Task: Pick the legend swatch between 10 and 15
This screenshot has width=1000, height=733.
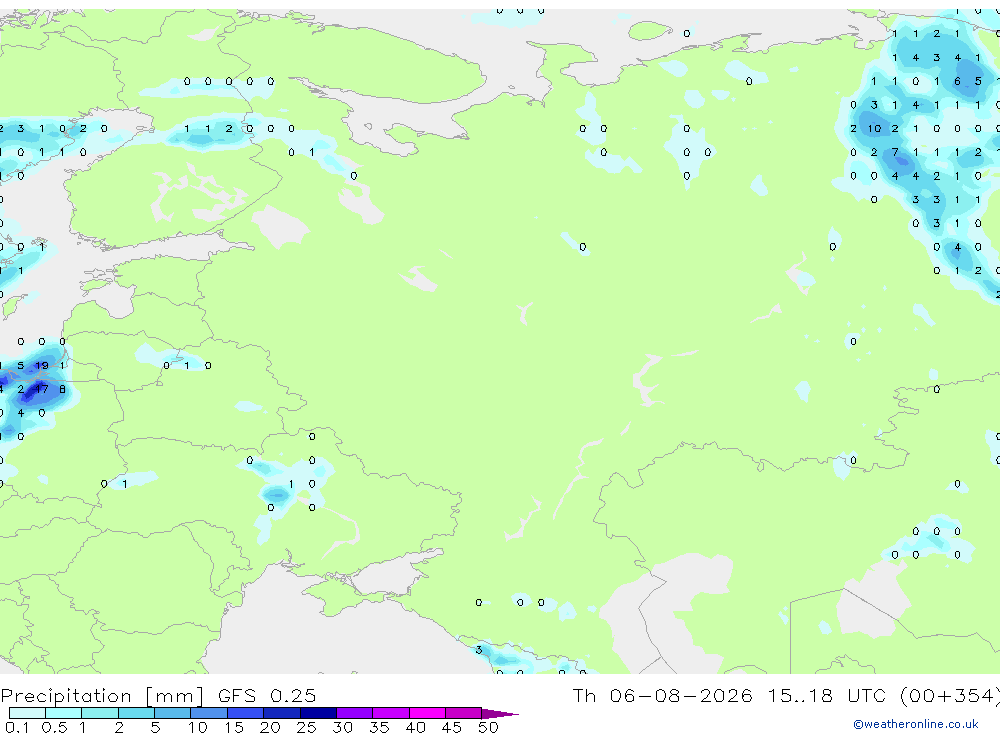Action: click(x=209, y=713)
